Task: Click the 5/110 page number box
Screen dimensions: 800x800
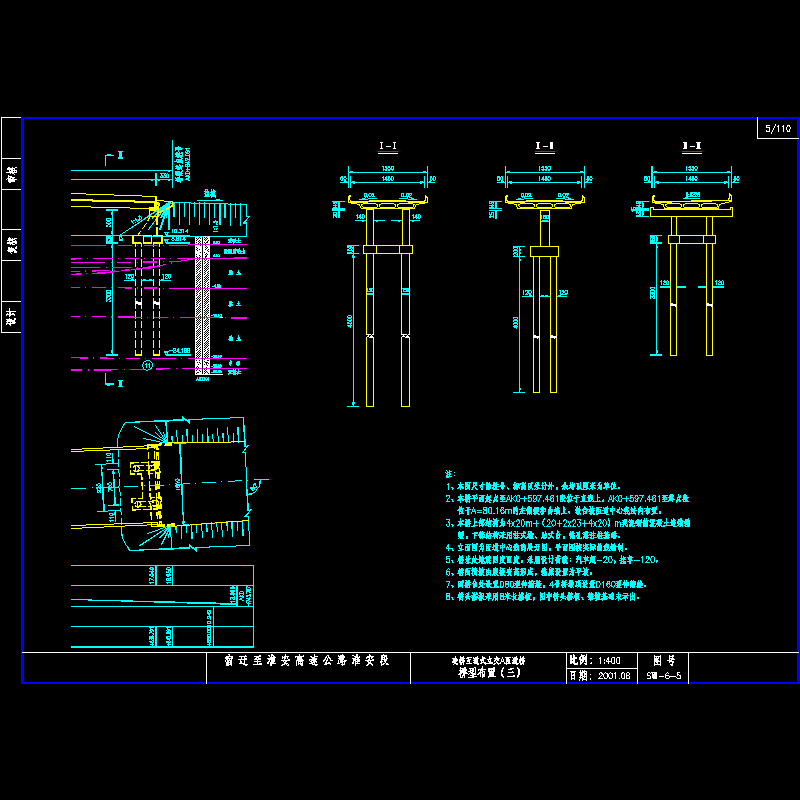Action: 777,129
